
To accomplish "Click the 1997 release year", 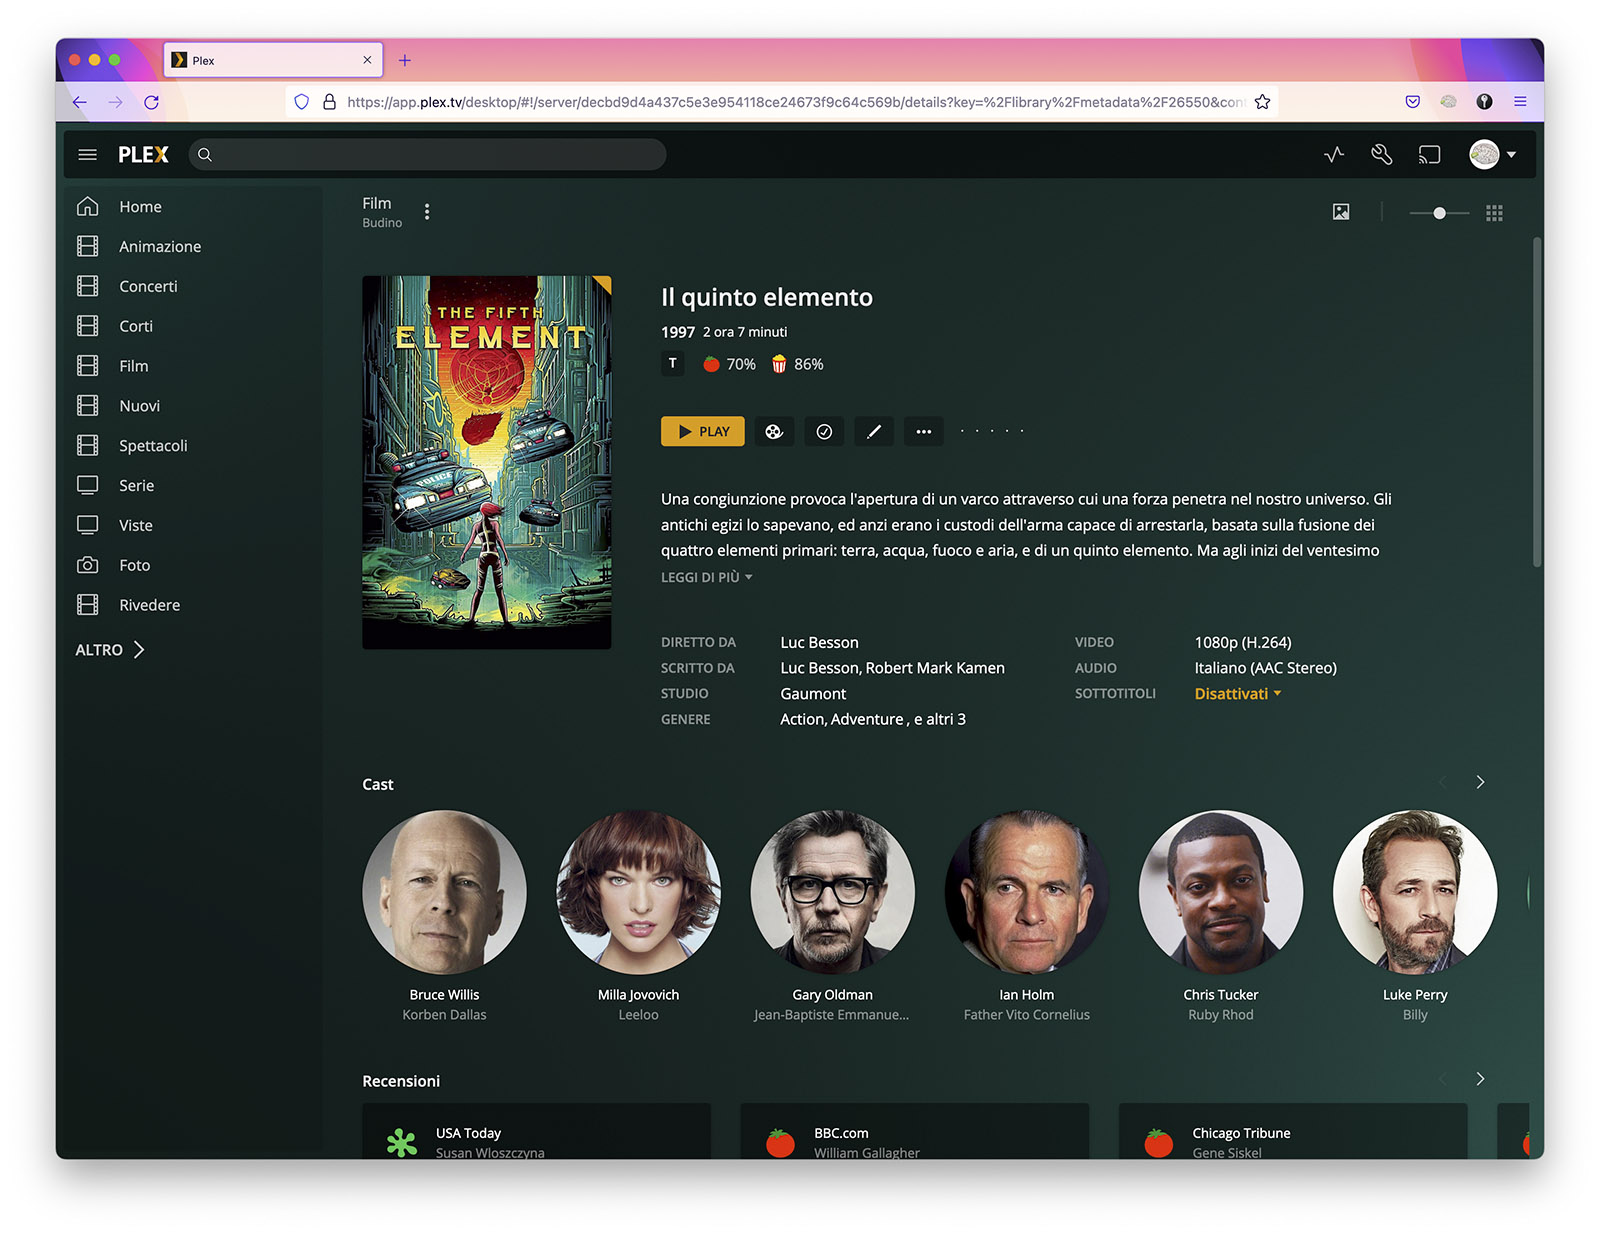I will coord(678,332).
